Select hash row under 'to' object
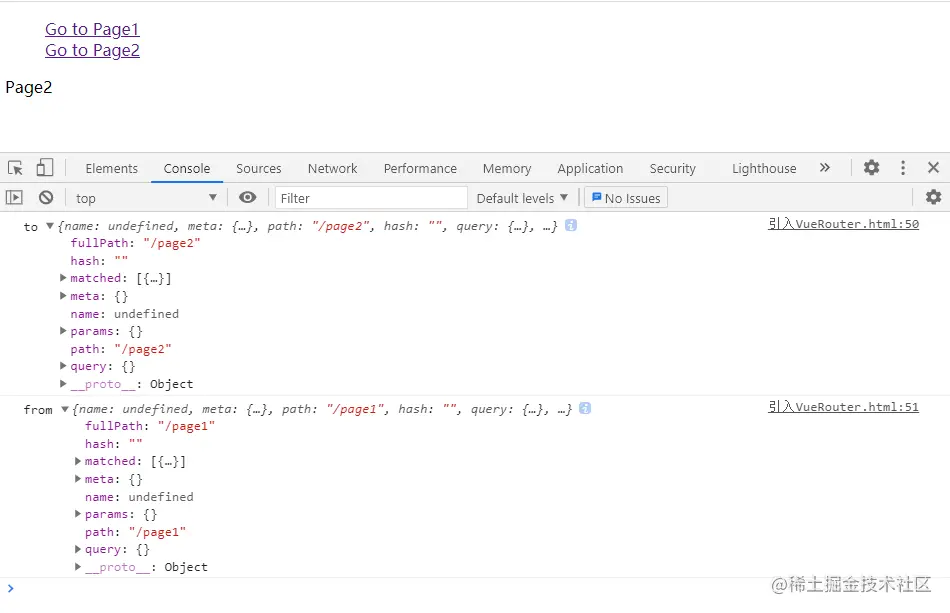 [x=99, y=260]
